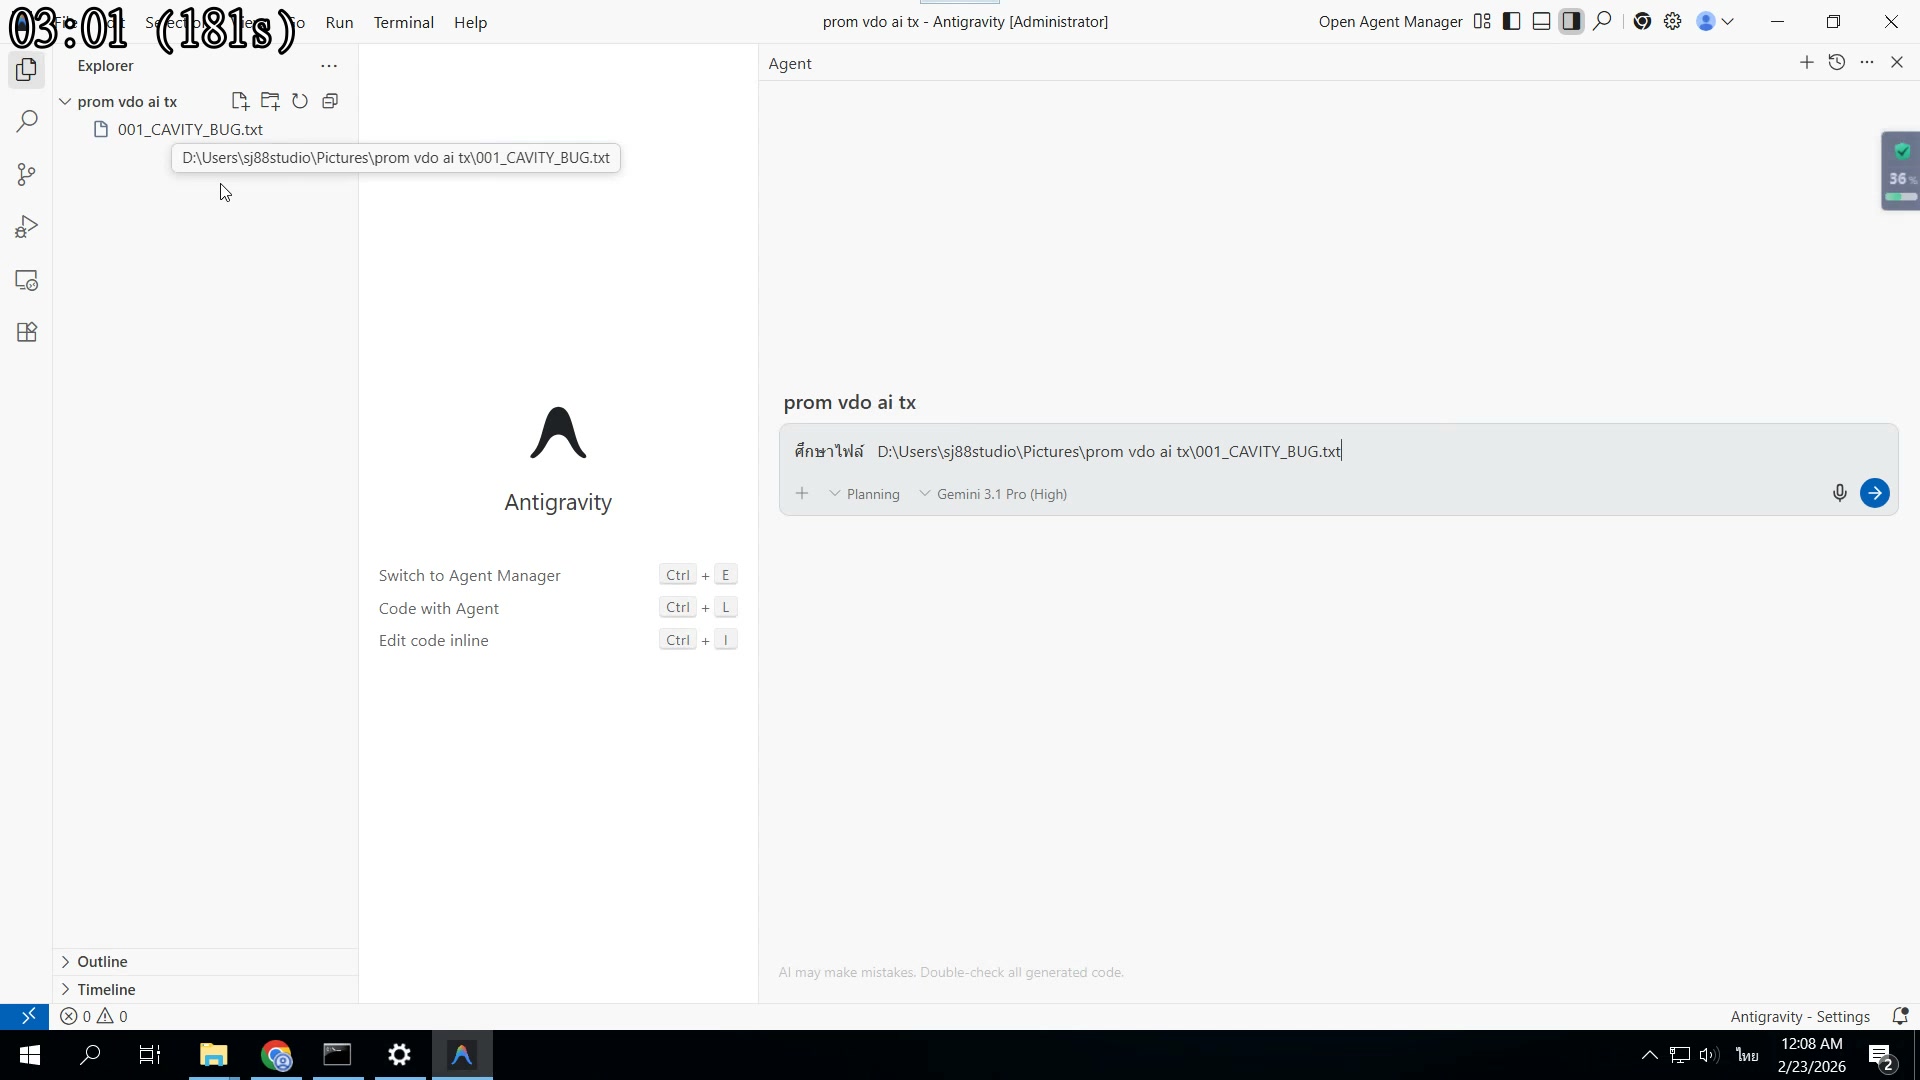
Task: Open the Gemini 3.1 Pro model selector
Action: tap(993, 493)
